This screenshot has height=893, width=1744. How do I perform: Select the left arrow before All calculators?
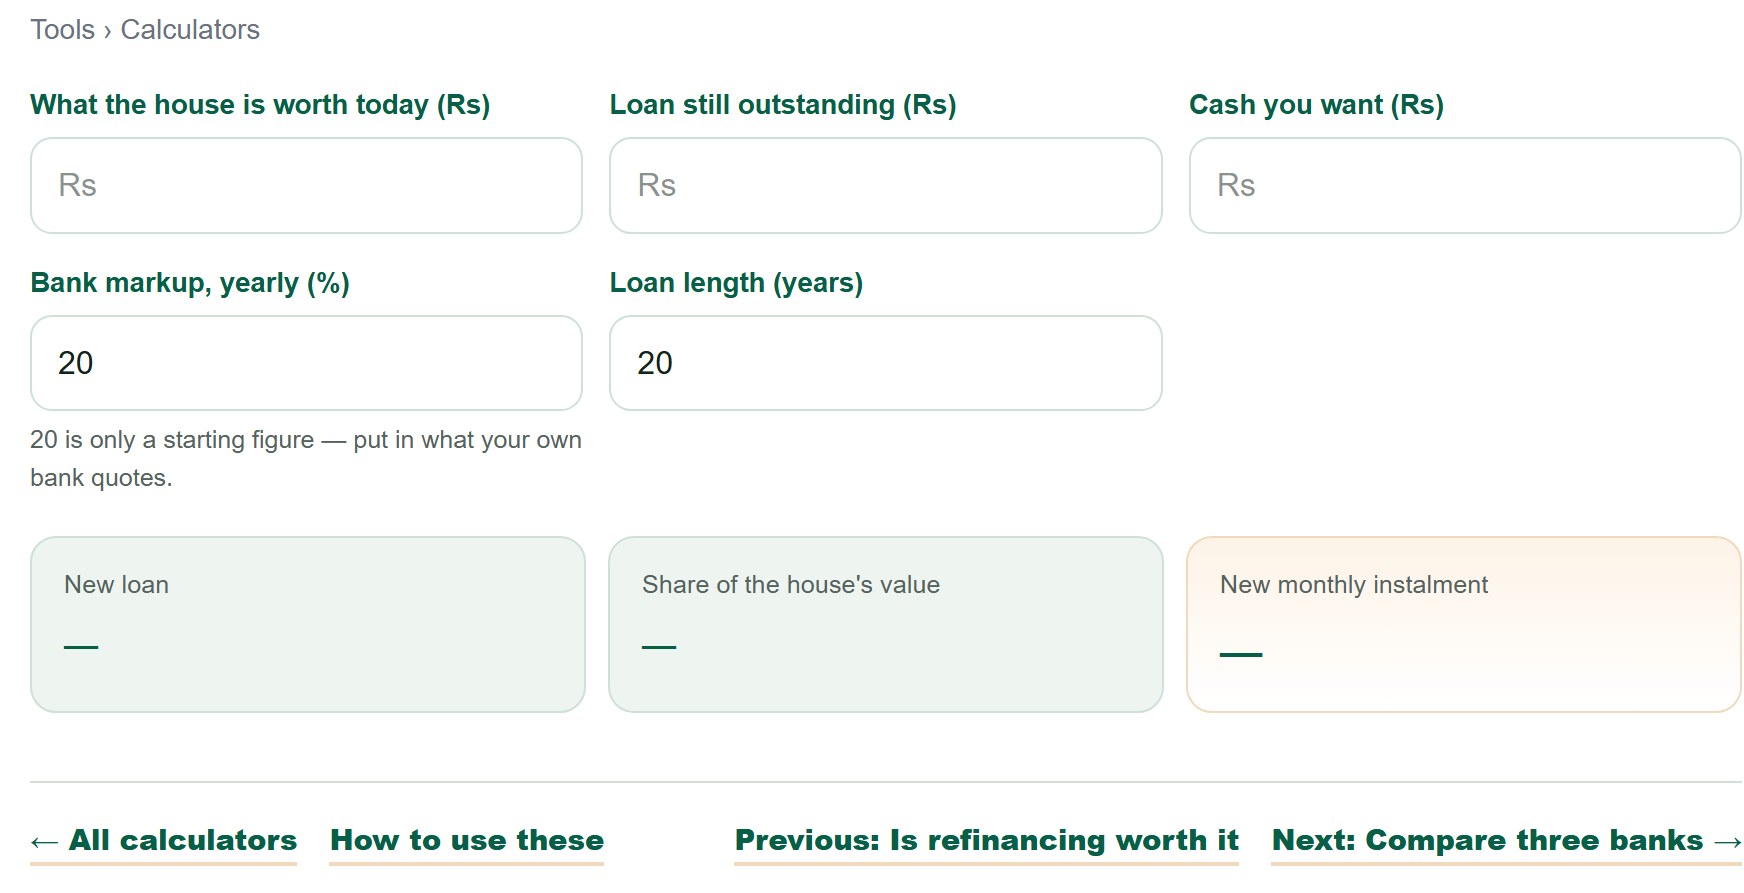pyautogui.click(x=44, y=842)
